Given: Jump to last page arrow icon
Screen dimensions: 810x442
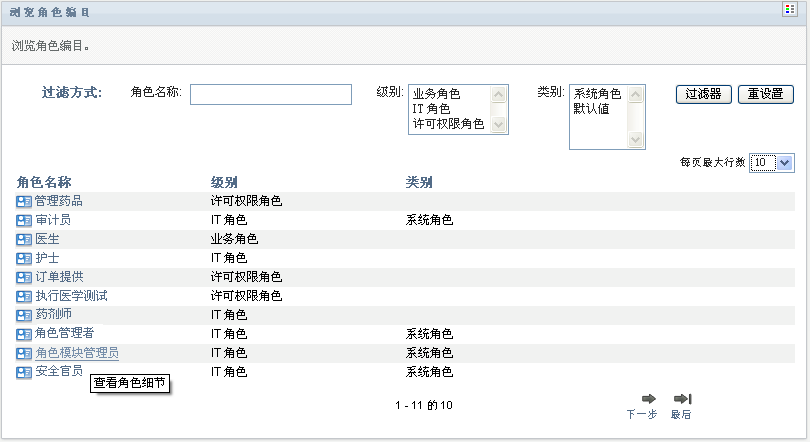Looking at the screenshot, I should point(682,399).
